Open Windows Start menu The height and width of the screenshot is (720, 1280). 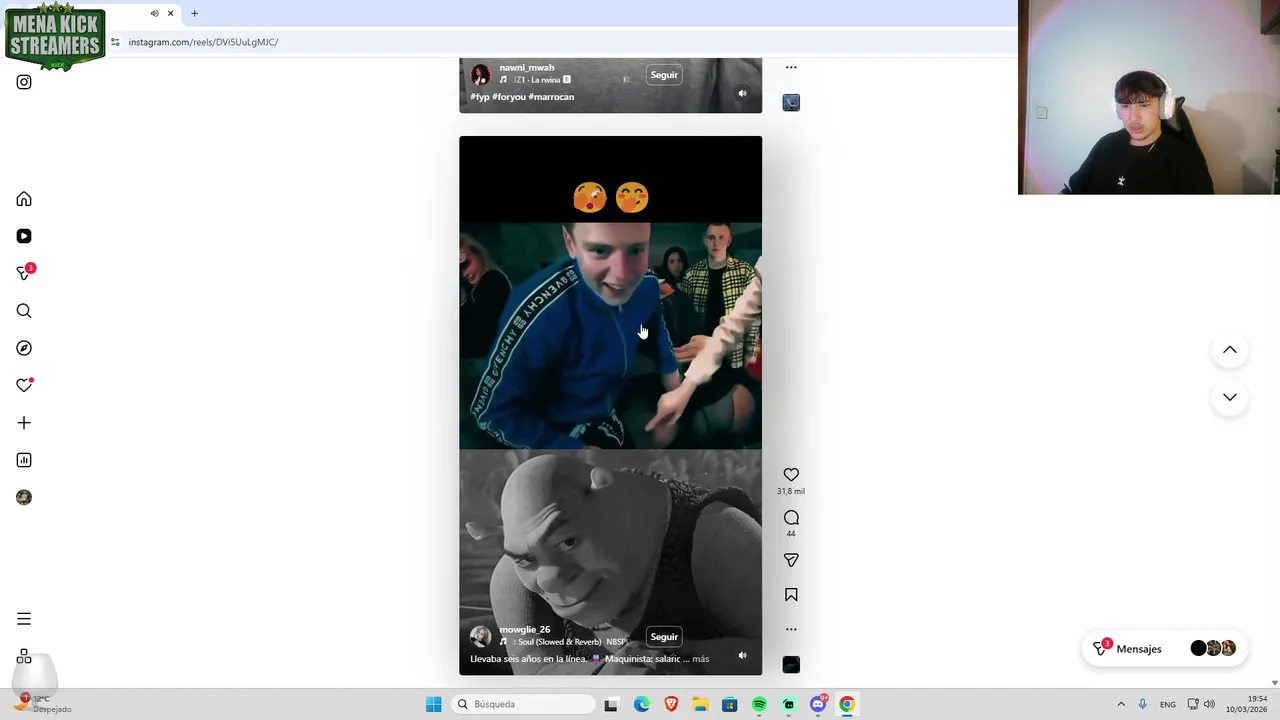(433, 705)
